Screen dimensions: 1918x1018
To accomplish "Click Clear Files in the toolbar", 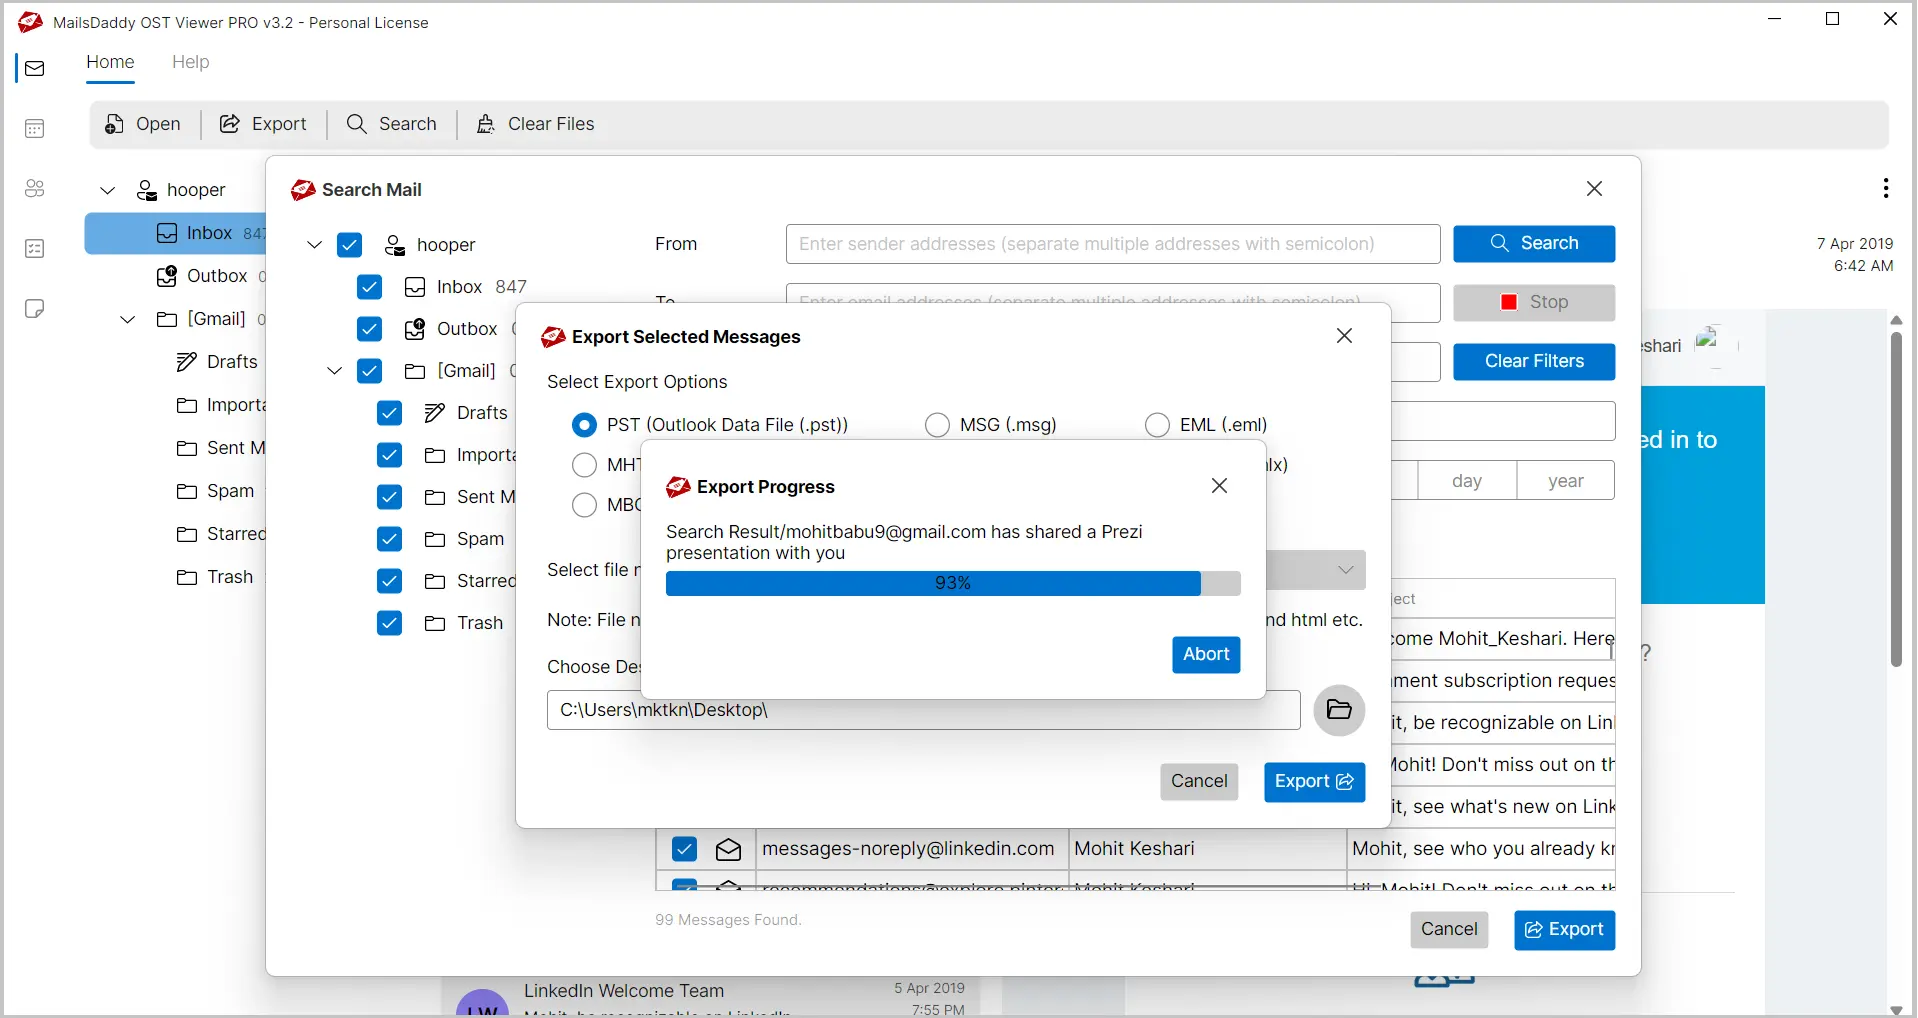I will [x=536, y=124].
